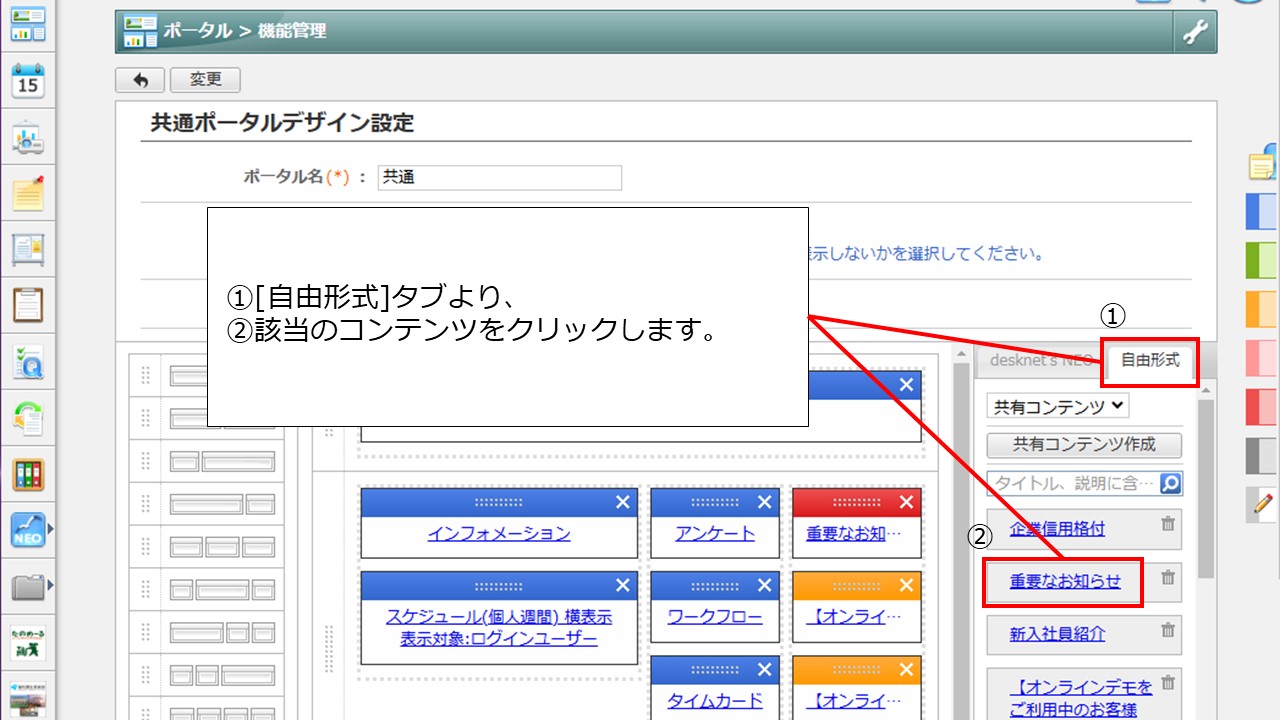Click the ワークフロー widget drag handle

pyautogui.click(x=715, y=585)
